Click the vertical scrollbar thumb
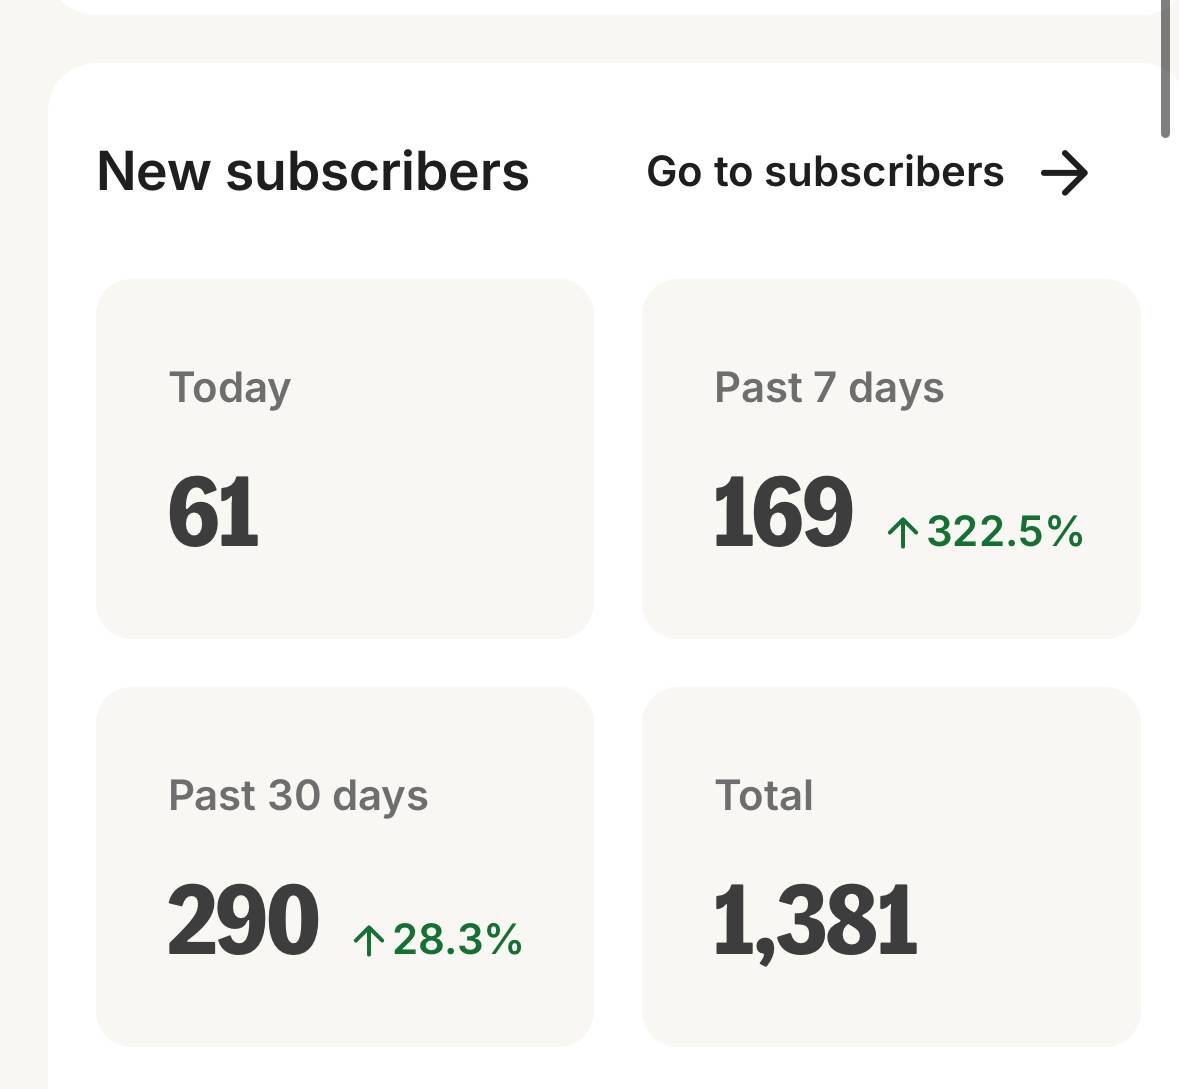1179x1089 pixels. [x=1165, y=68]
